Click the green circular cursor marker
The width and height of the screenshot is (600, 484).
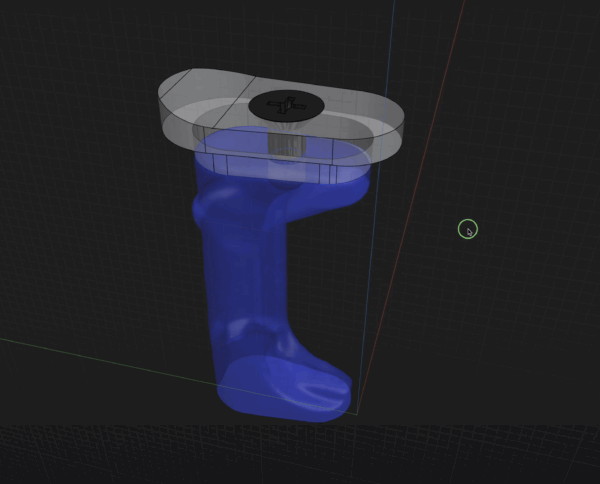(x=468, y=230)
